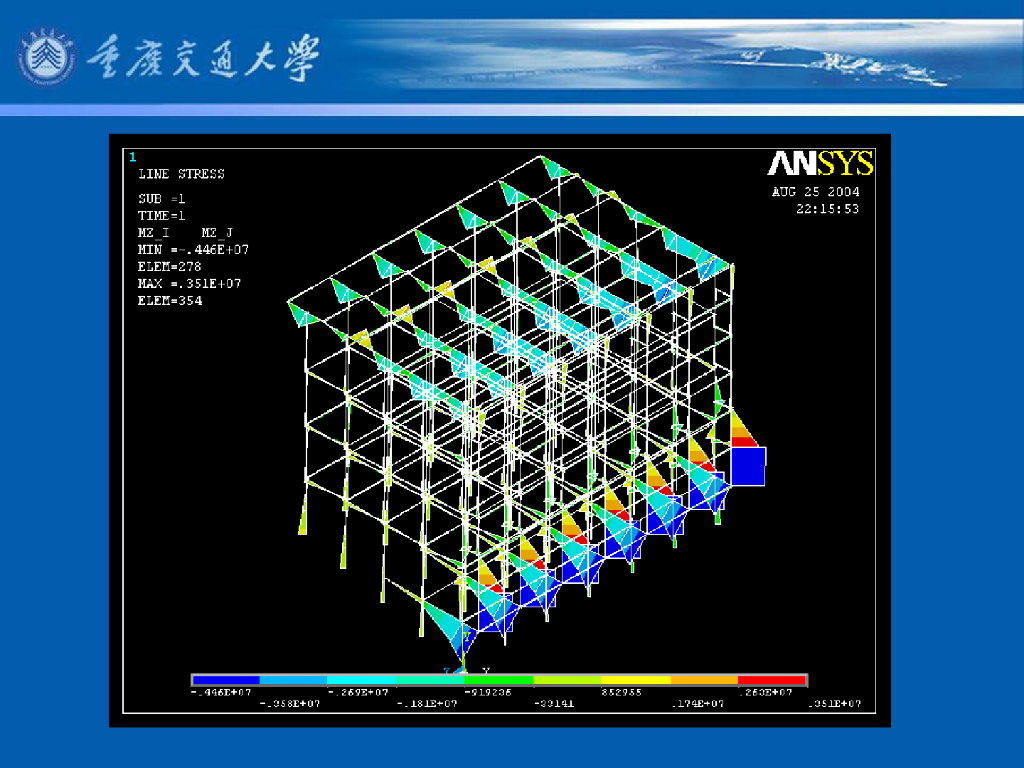Click the window number indicator '1'
The width and height of the screenshot is (1024, 768).
point(131,155)
